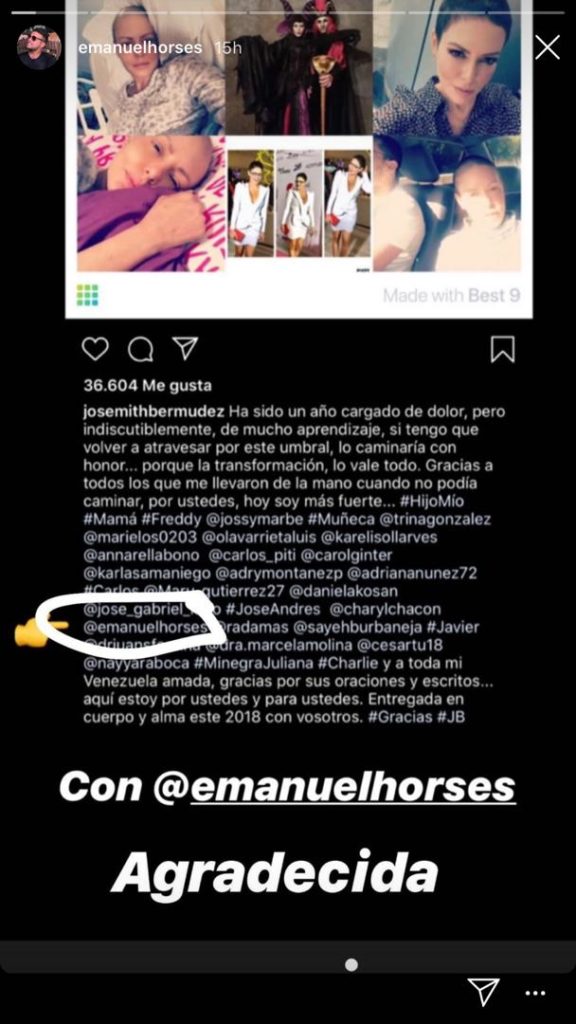
Task: Tap the Con @emanuelhorses mention sticker
Action: point(287,787)
